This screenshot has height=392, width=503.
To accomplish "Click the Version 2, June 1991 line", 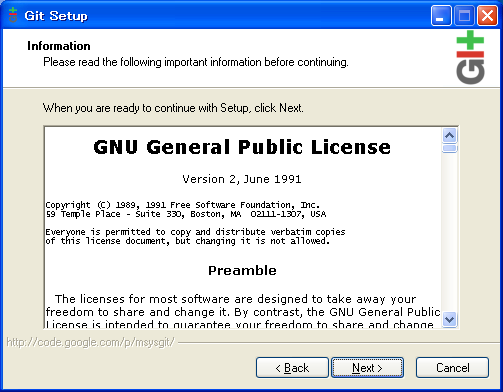I will [242, 179].
